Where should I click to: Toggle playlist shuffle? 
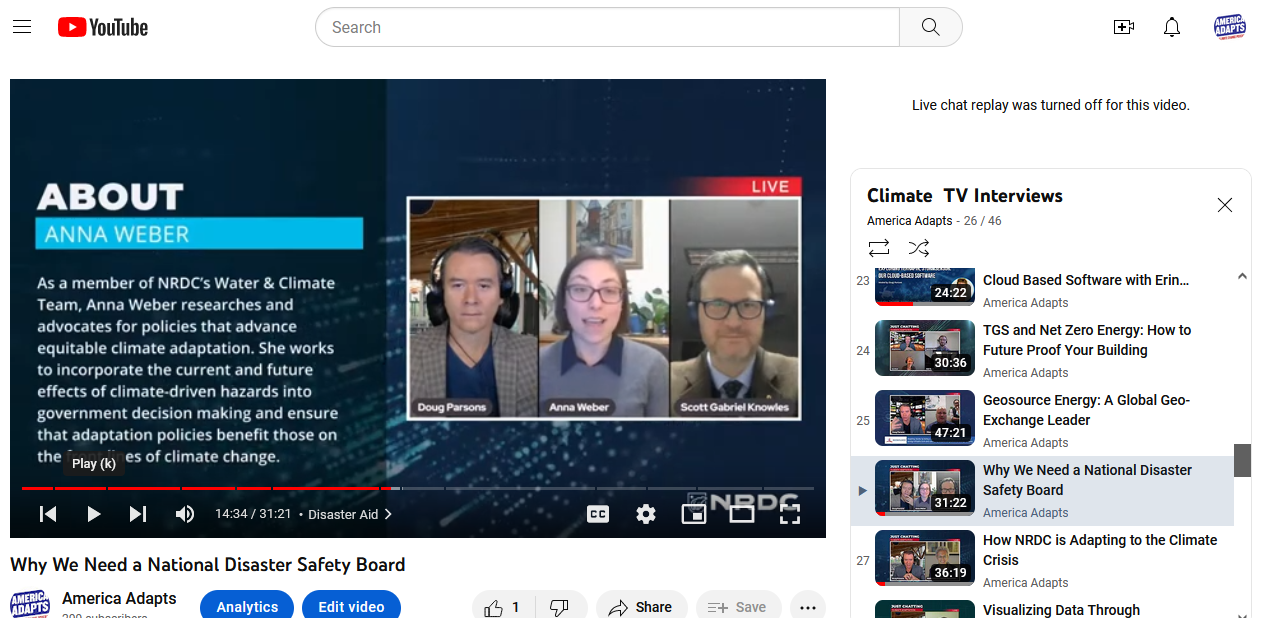point(918,247)
